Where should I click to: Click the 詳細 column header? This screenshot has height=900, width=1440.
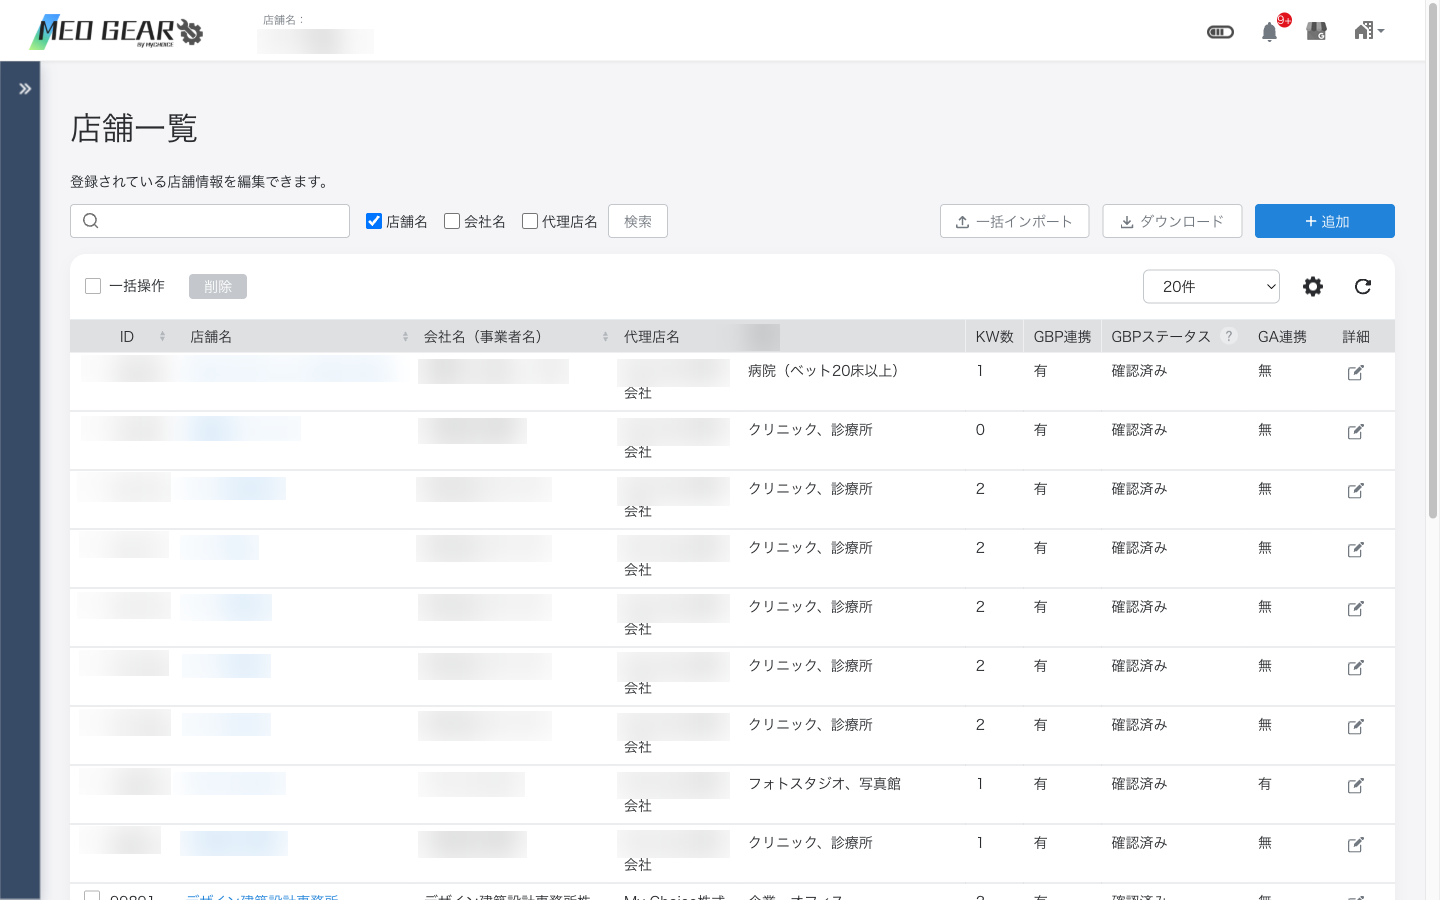pyautogui.click(x=1356, y=337)
